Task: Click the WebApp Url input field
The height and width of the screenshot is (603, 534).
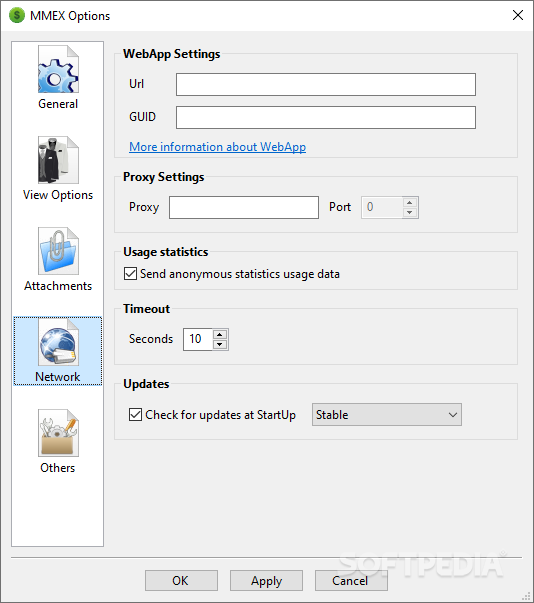Action: pos(326,84)
